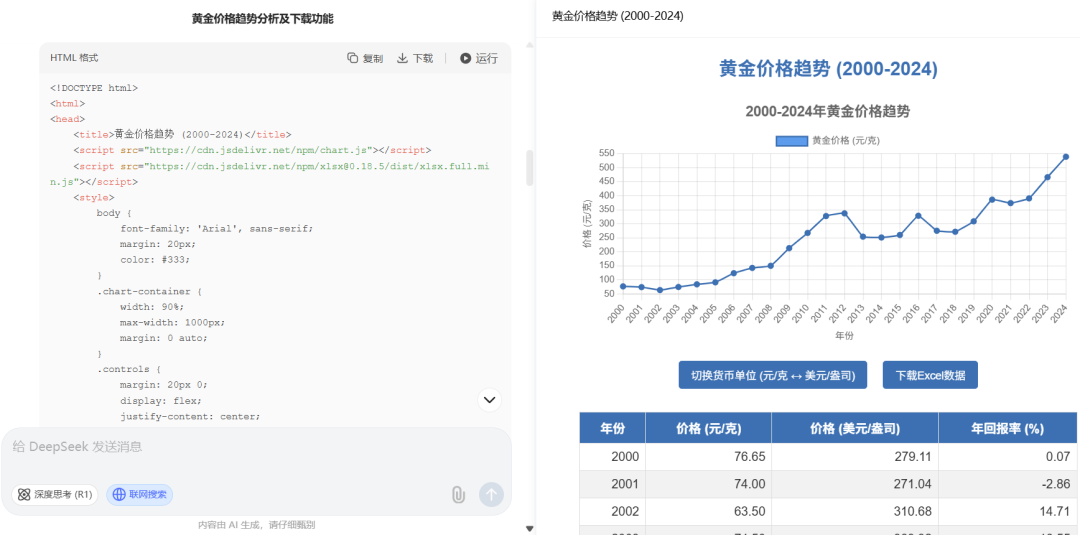Click the 价格 (美元/盎司) column header
Screen dimensions: 1080x535
coord(855,428)
